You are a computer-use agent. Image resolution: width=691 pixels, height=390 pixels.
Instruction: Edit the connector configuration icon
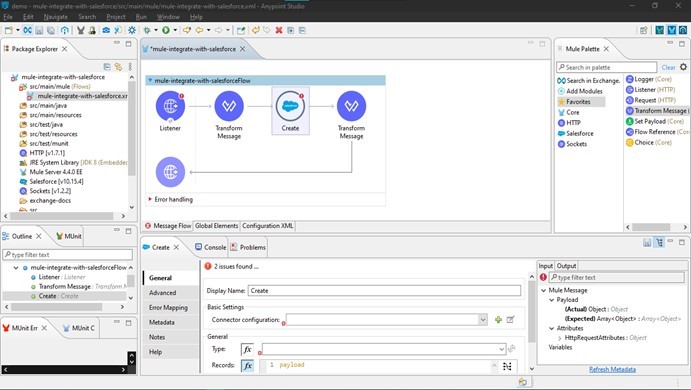click(x=510, y=319)
